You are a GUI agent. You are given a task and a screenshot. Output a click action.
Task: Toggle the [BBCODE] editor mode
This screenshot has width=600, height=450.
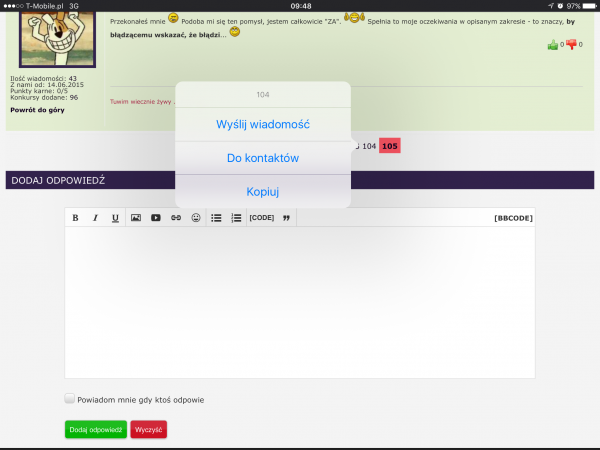click(x=513, y=218)
